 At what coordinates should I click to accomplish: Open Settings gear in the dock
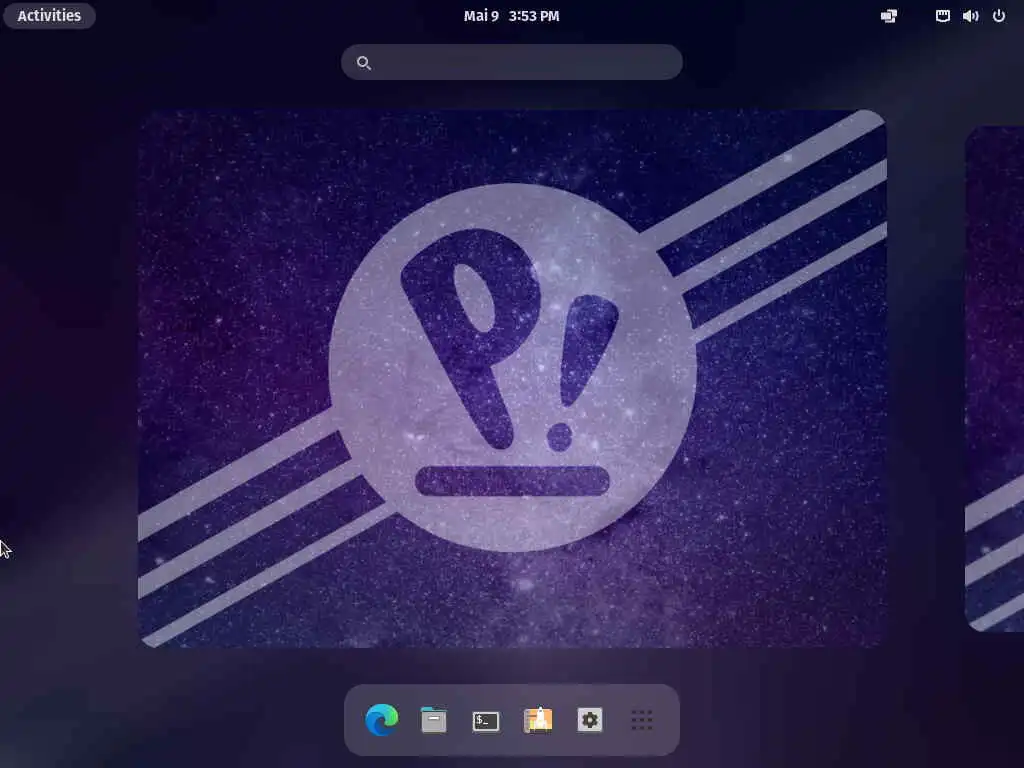pos(590,720)
